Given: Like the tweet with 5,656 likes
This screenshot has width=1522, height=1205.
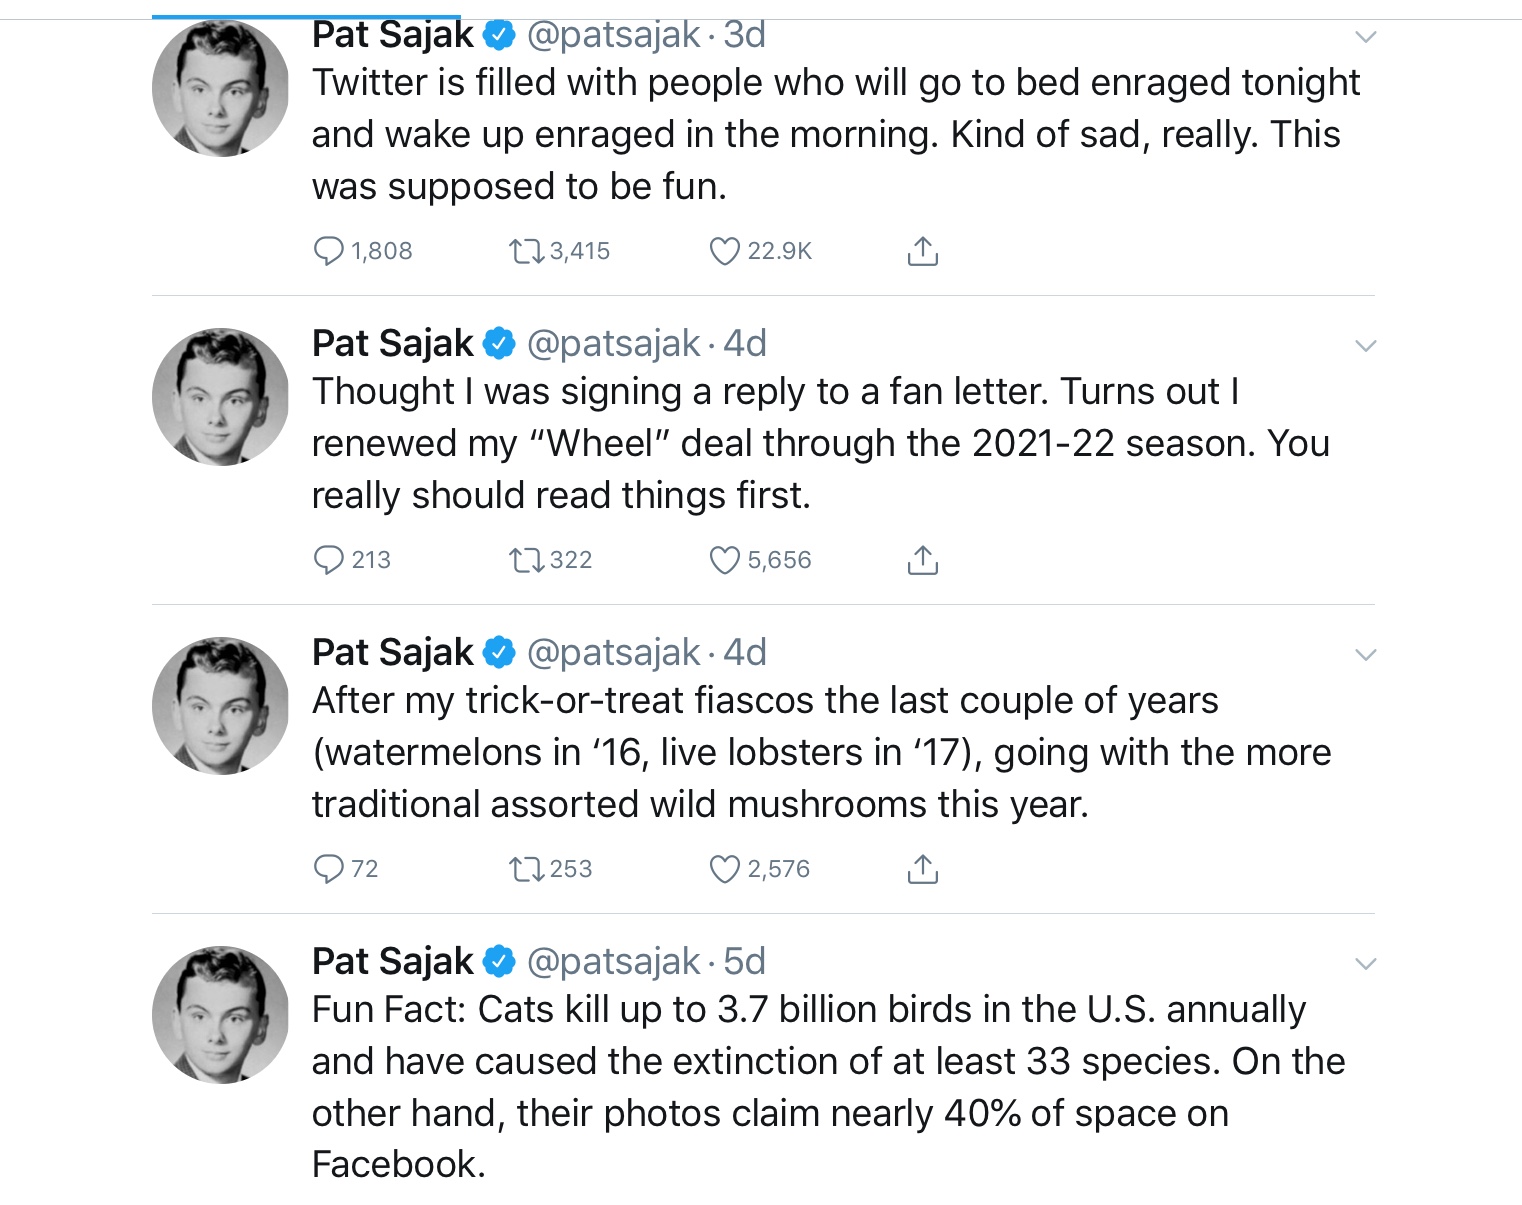Looking at the screenshot, I should (x=724, y=559).
